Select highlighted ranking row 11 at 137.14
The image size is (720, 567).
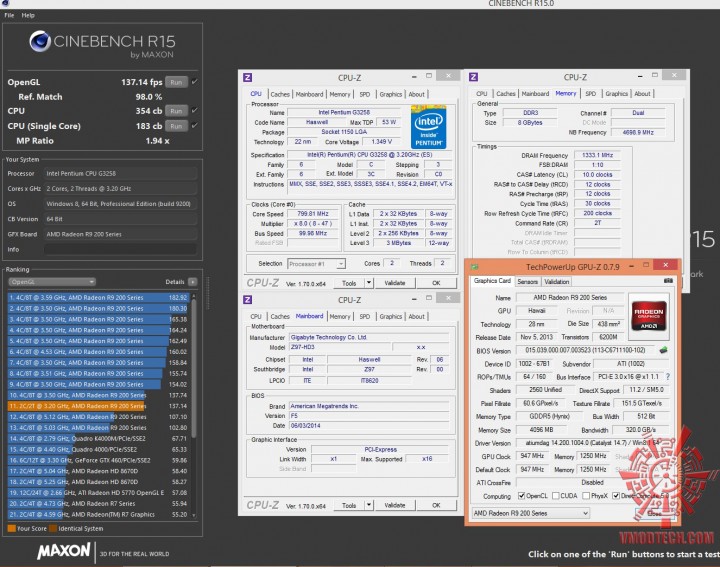point(98,406)
